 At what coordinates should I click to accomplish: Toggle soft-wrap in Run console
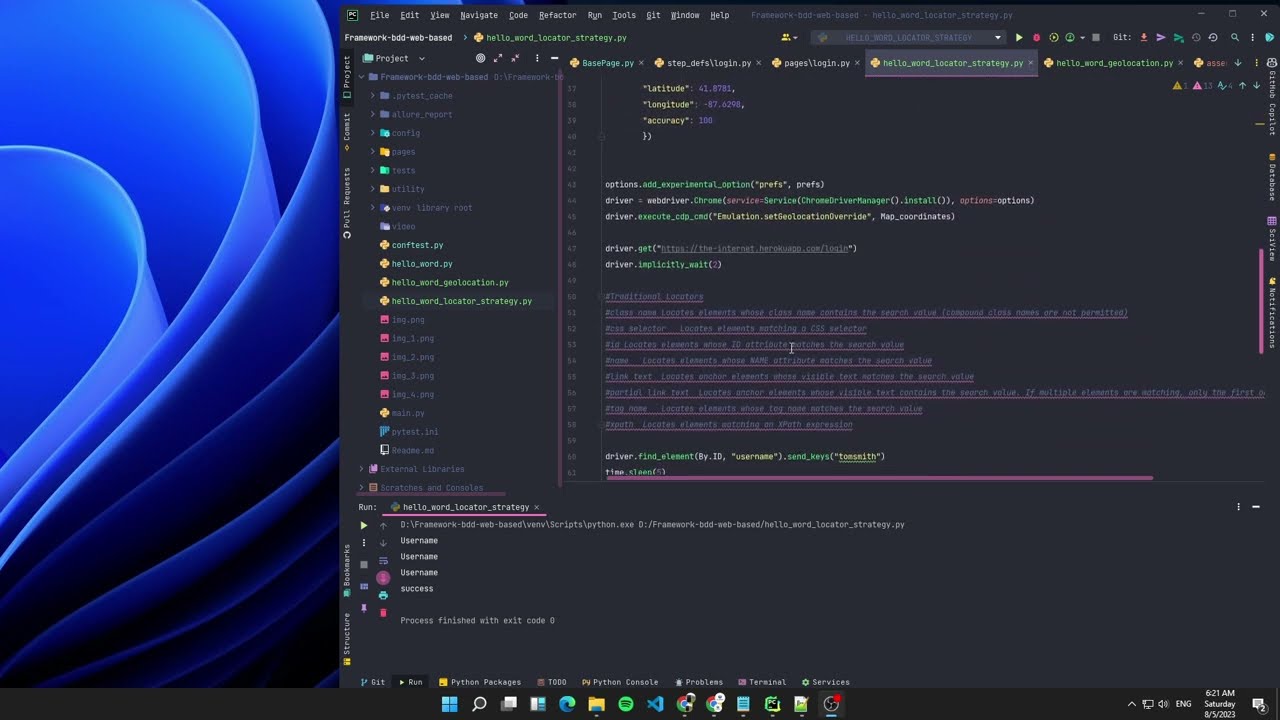[x=383, y=561]
